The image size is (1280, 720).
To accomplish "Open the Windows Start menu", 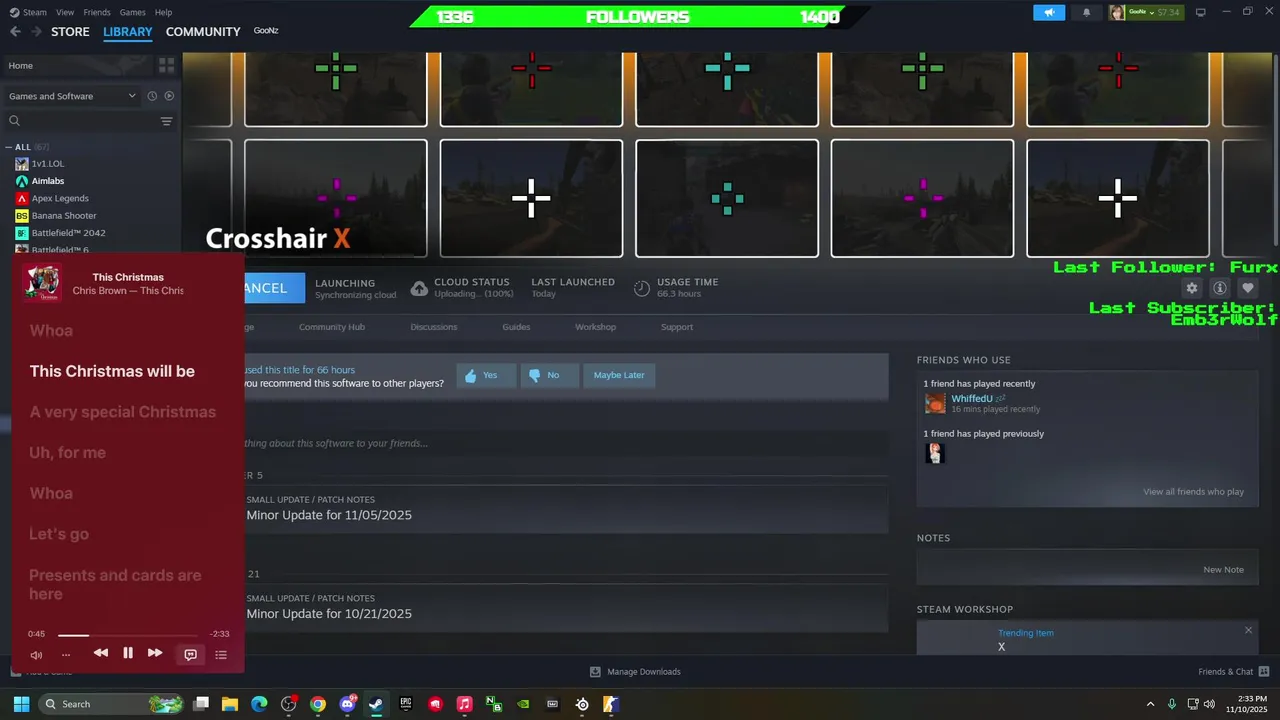I will click(21, 704).
